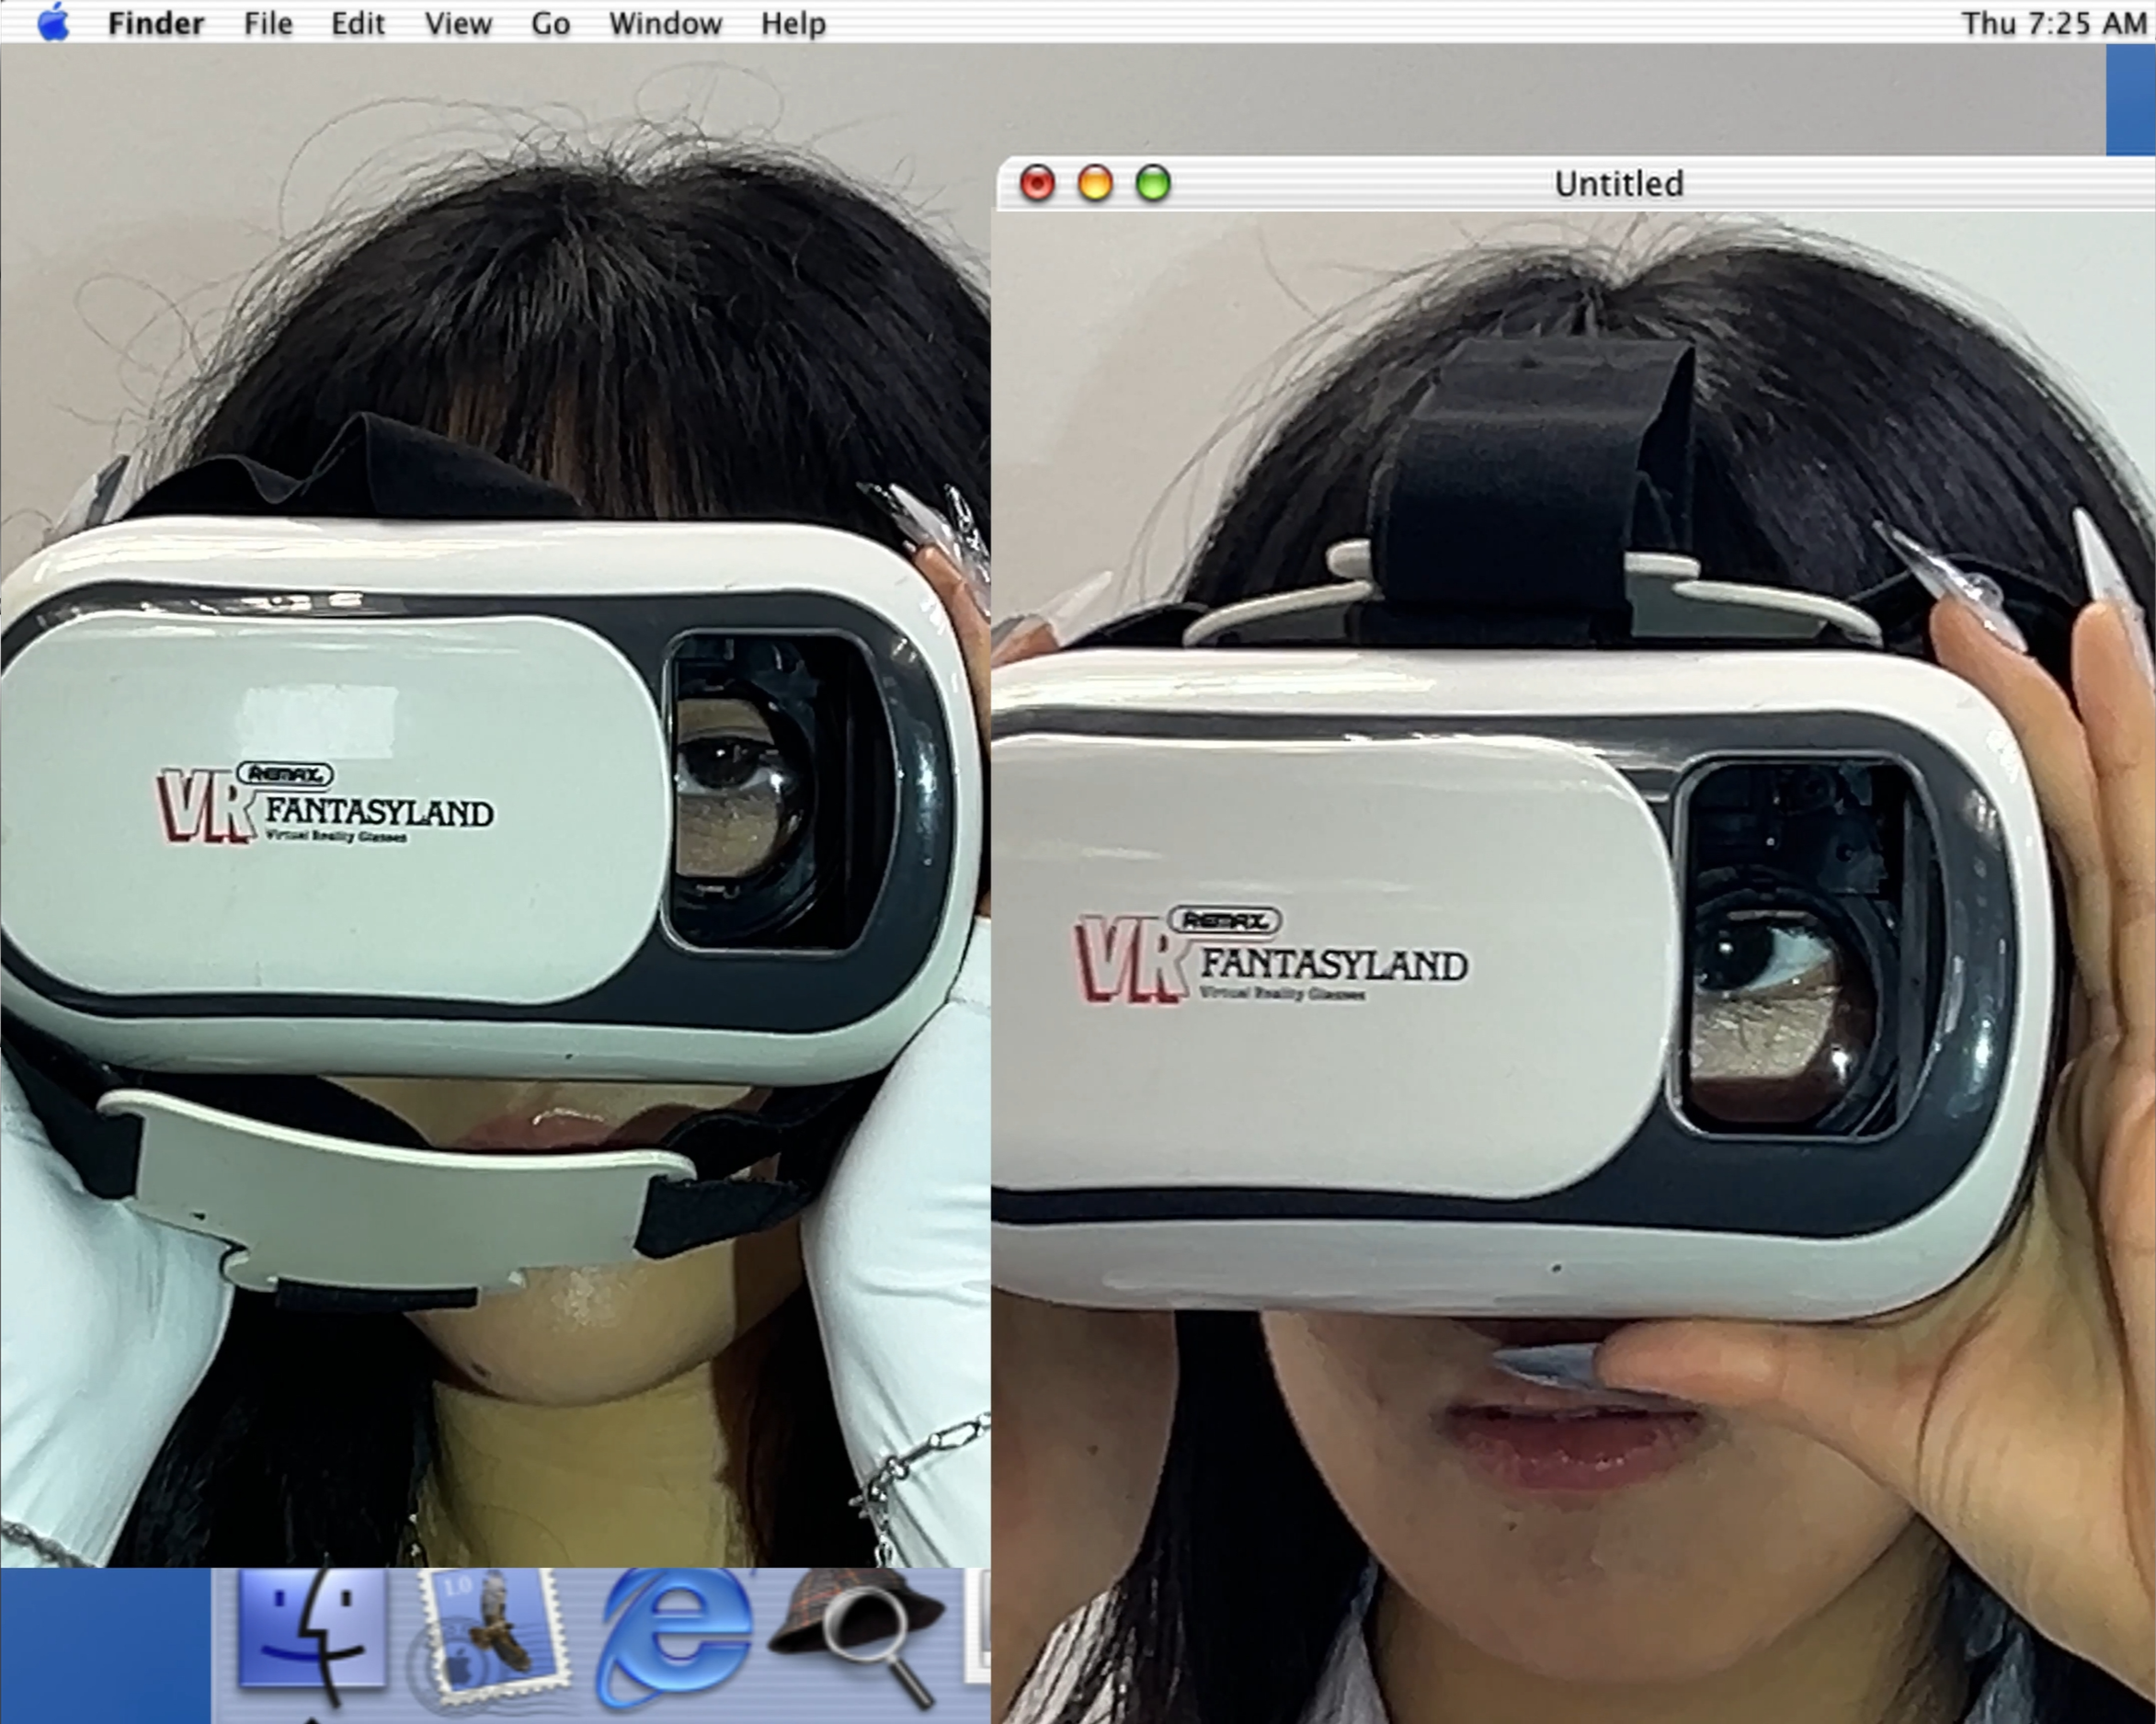The image size is (2156, 1724).
Task: Close the Untitled window with red button
Action: (x=1037, y=184)
